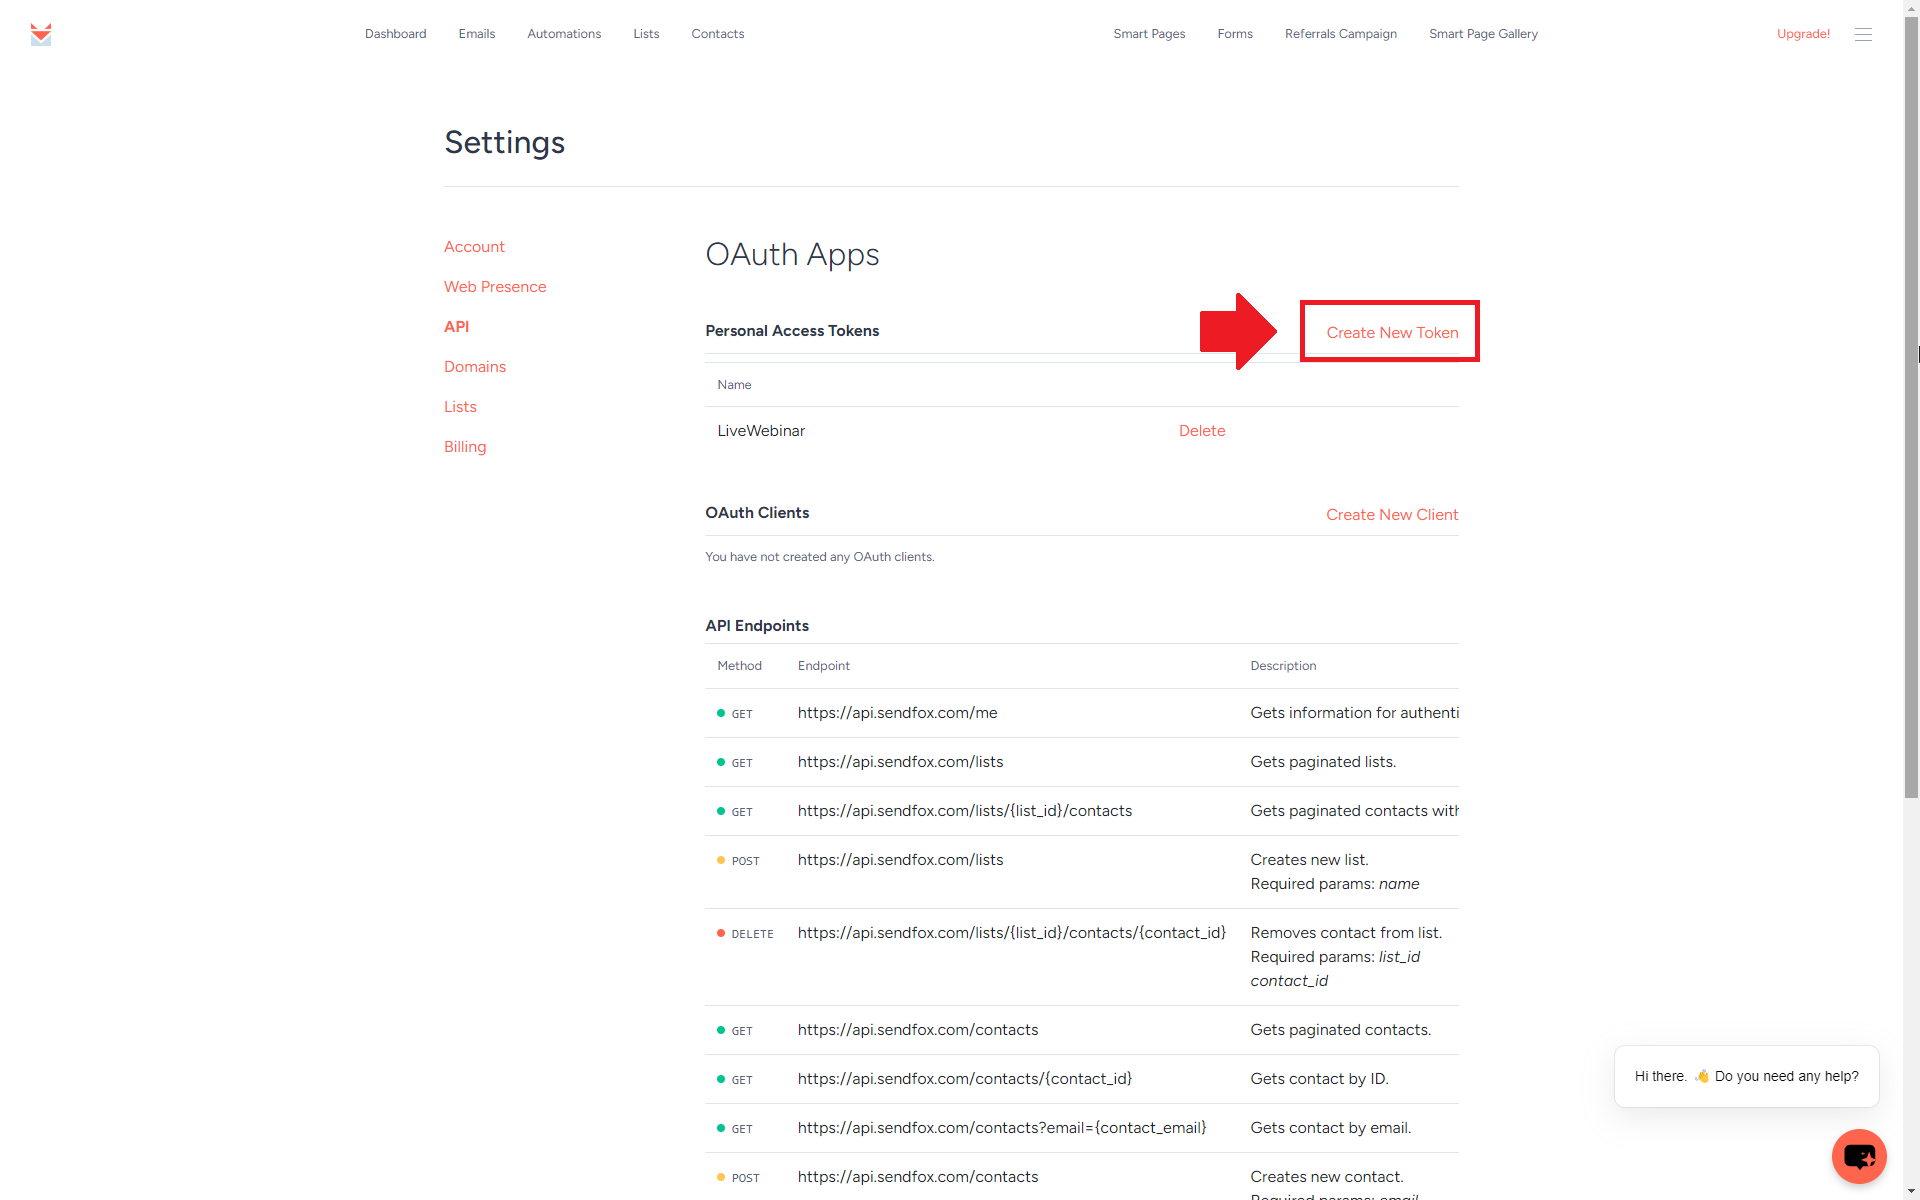Switch to Web Presence settings
The image size is (1920, 1200).
pos(495,287)
